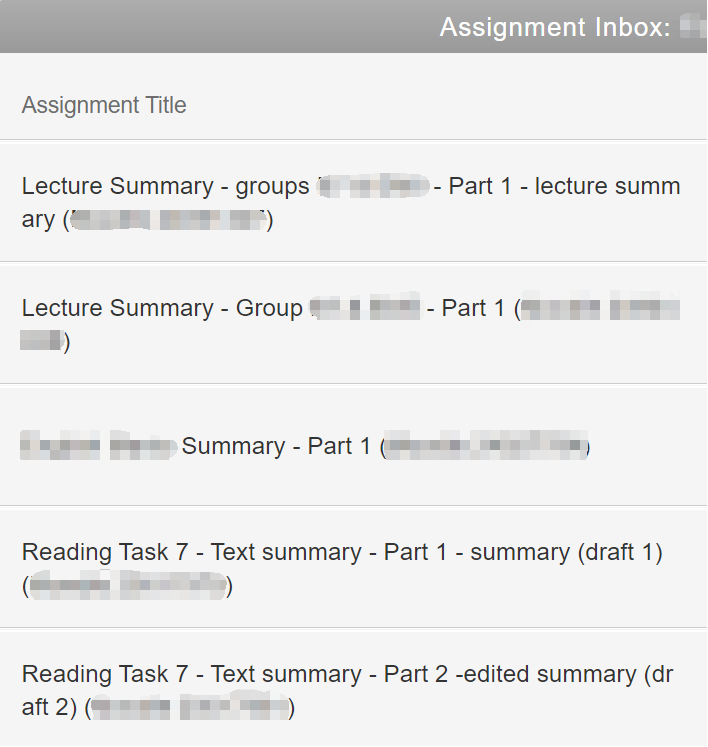This screenshot has width=708, height=747.
Task: Click 'Part 1 - lecture summ' text in first row
Action: [x=564, y=186]
